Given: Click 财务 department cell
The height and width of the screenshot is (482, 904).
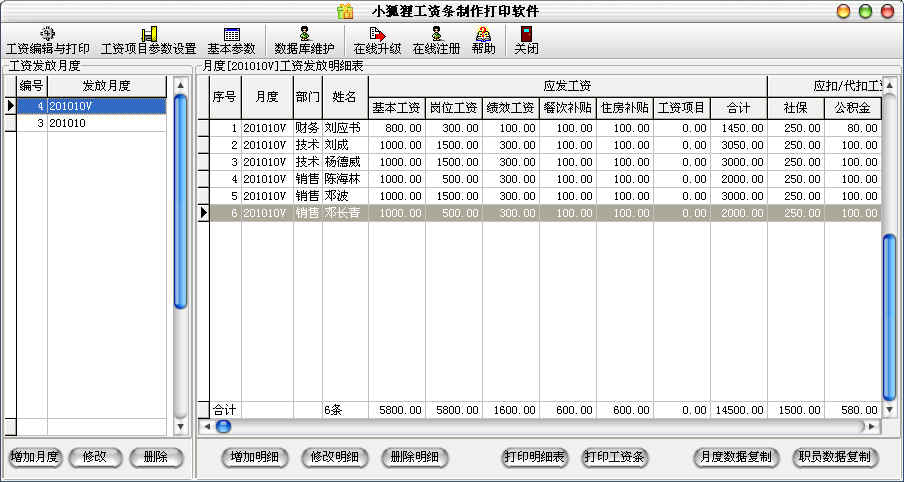Looking at the screenshot, I should [x=307, y=128].
